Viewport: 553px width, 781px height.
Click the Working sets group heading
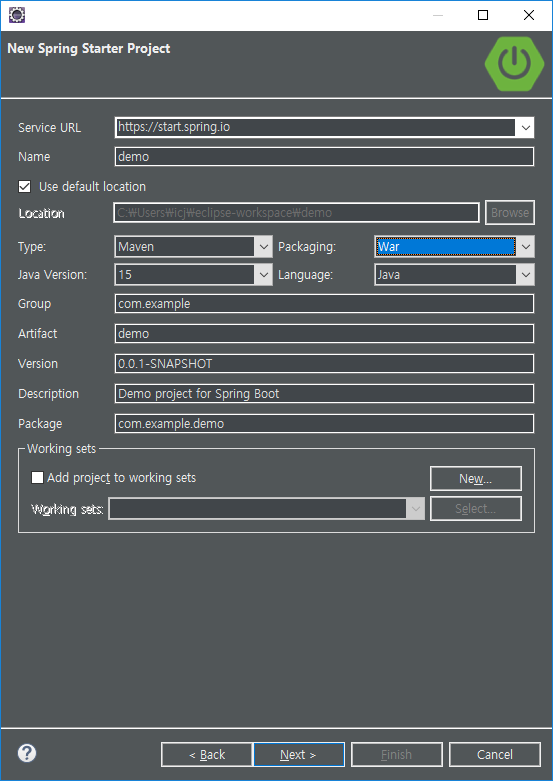[61, 449]
